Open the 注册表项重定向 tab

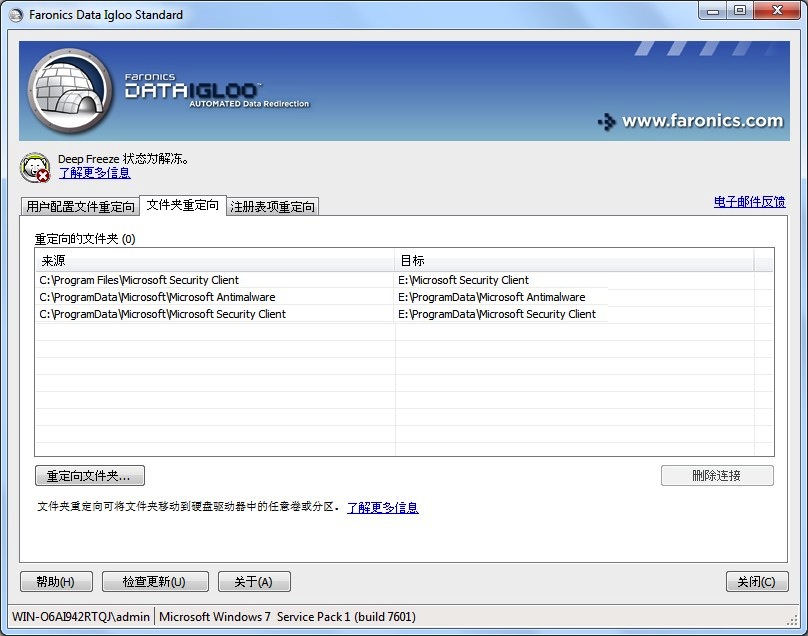[273, 207]
